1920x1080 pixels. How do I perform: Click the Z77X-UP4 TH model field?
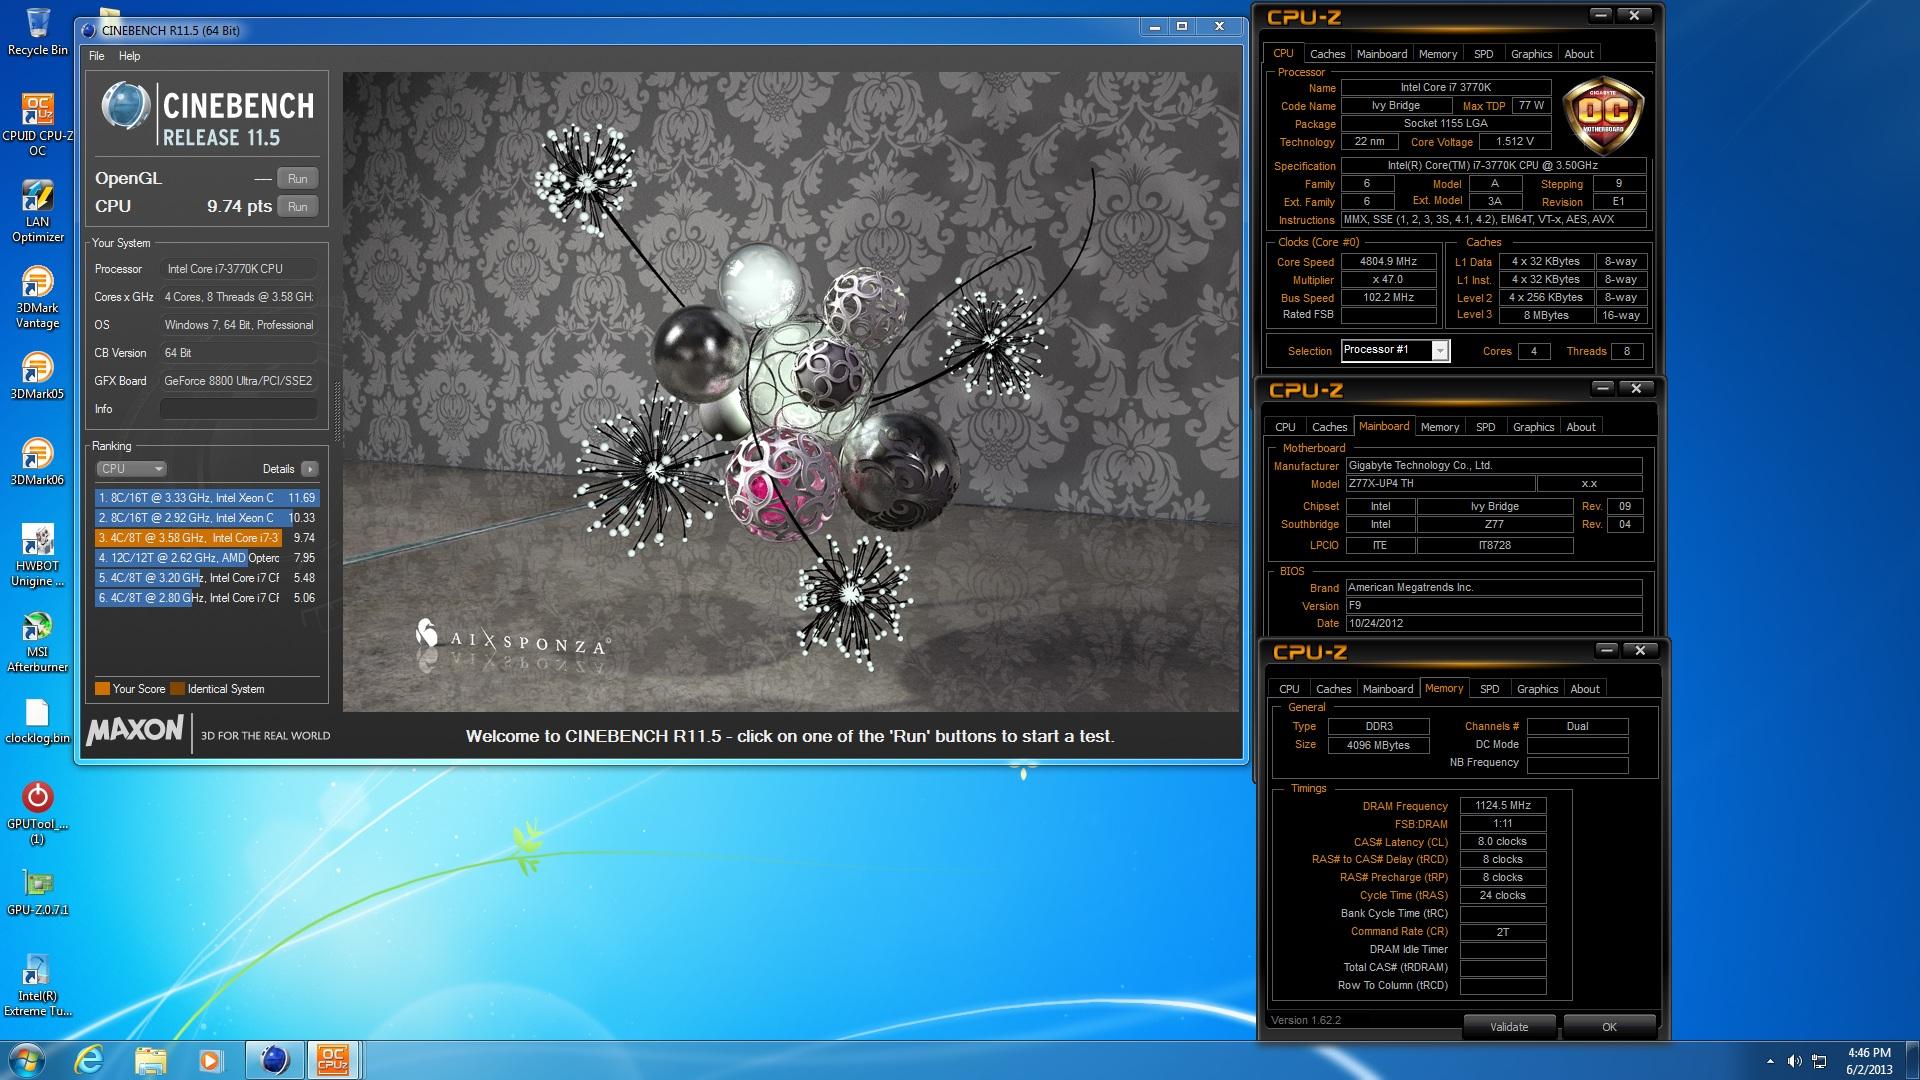pyautogui.click(x=1438, y=484)
